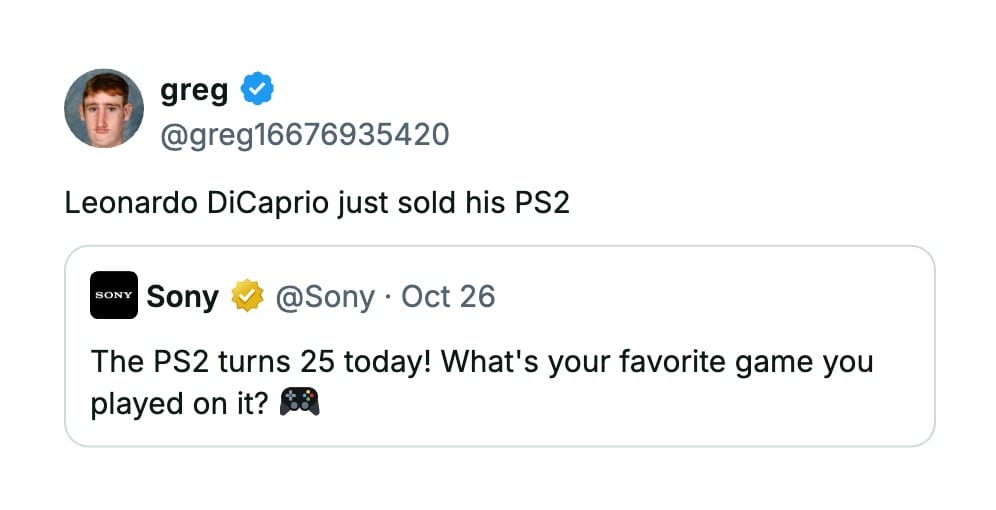996x510 pixels.
Task: Click the blue verified badge beside greg
Action: point(258,91)
